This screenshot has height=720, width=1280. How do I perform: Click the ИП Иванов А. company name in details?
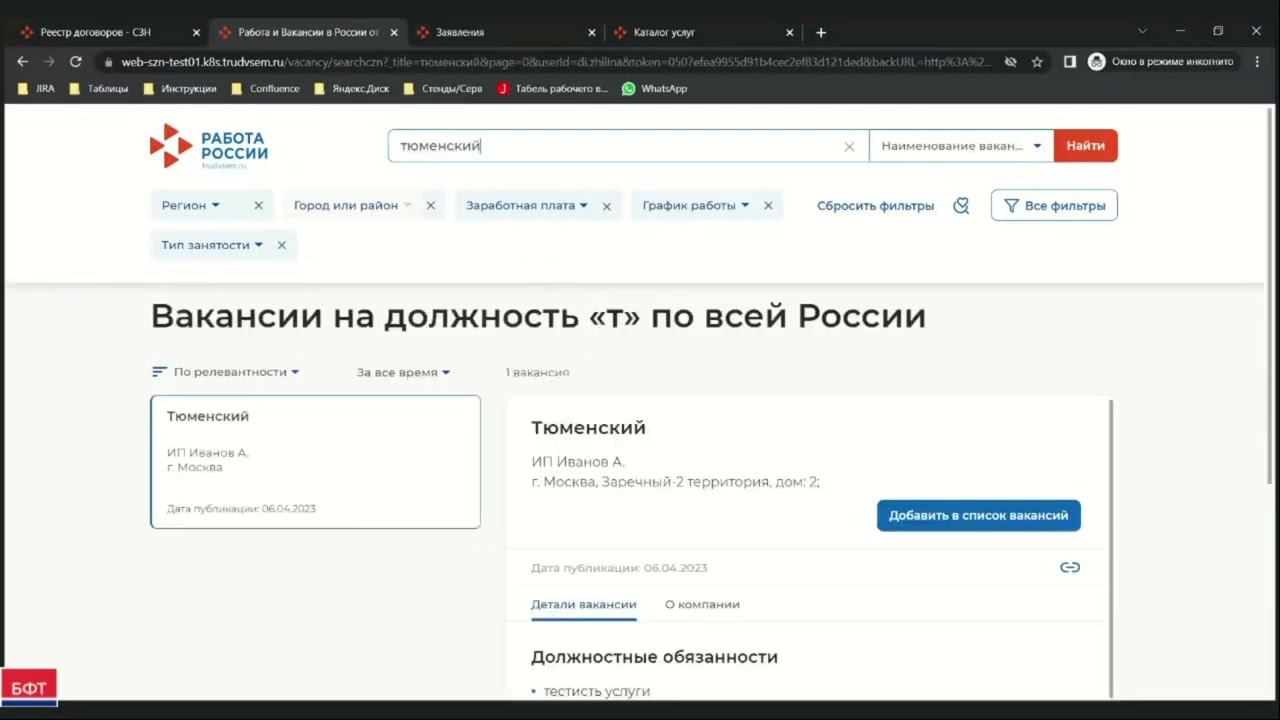[578, 462]
